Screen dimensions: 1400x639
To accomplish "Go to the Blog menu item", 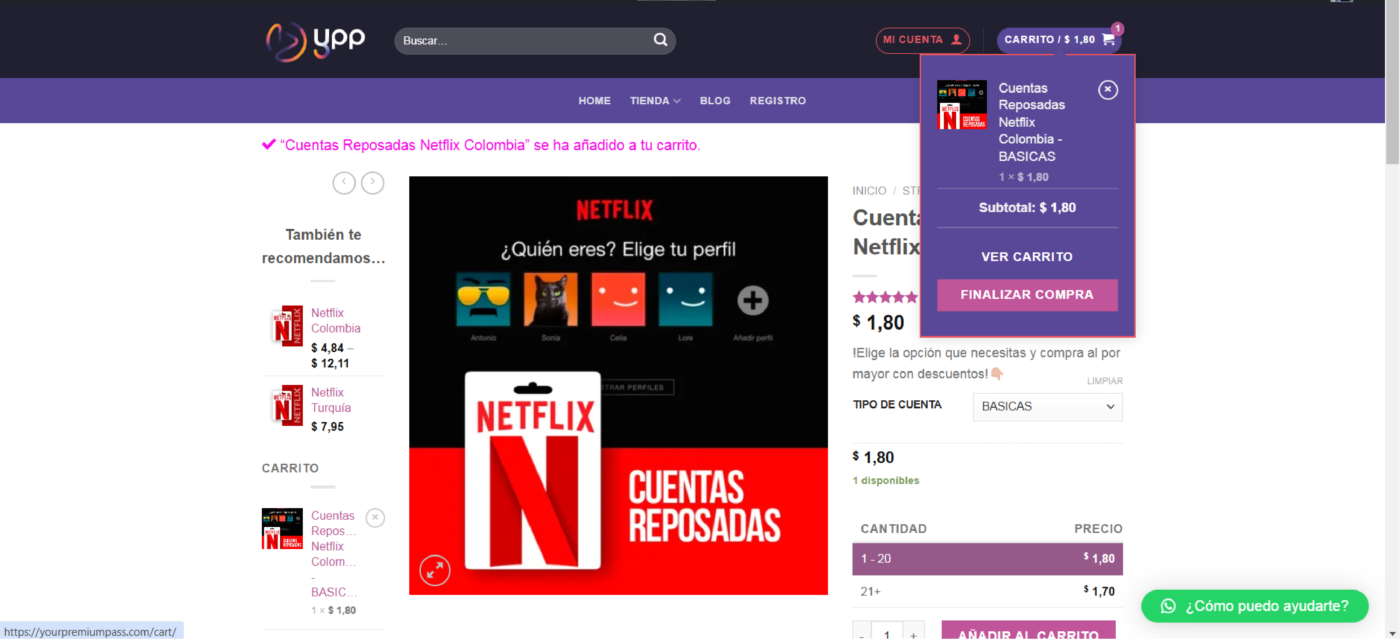I will point(715,101).
